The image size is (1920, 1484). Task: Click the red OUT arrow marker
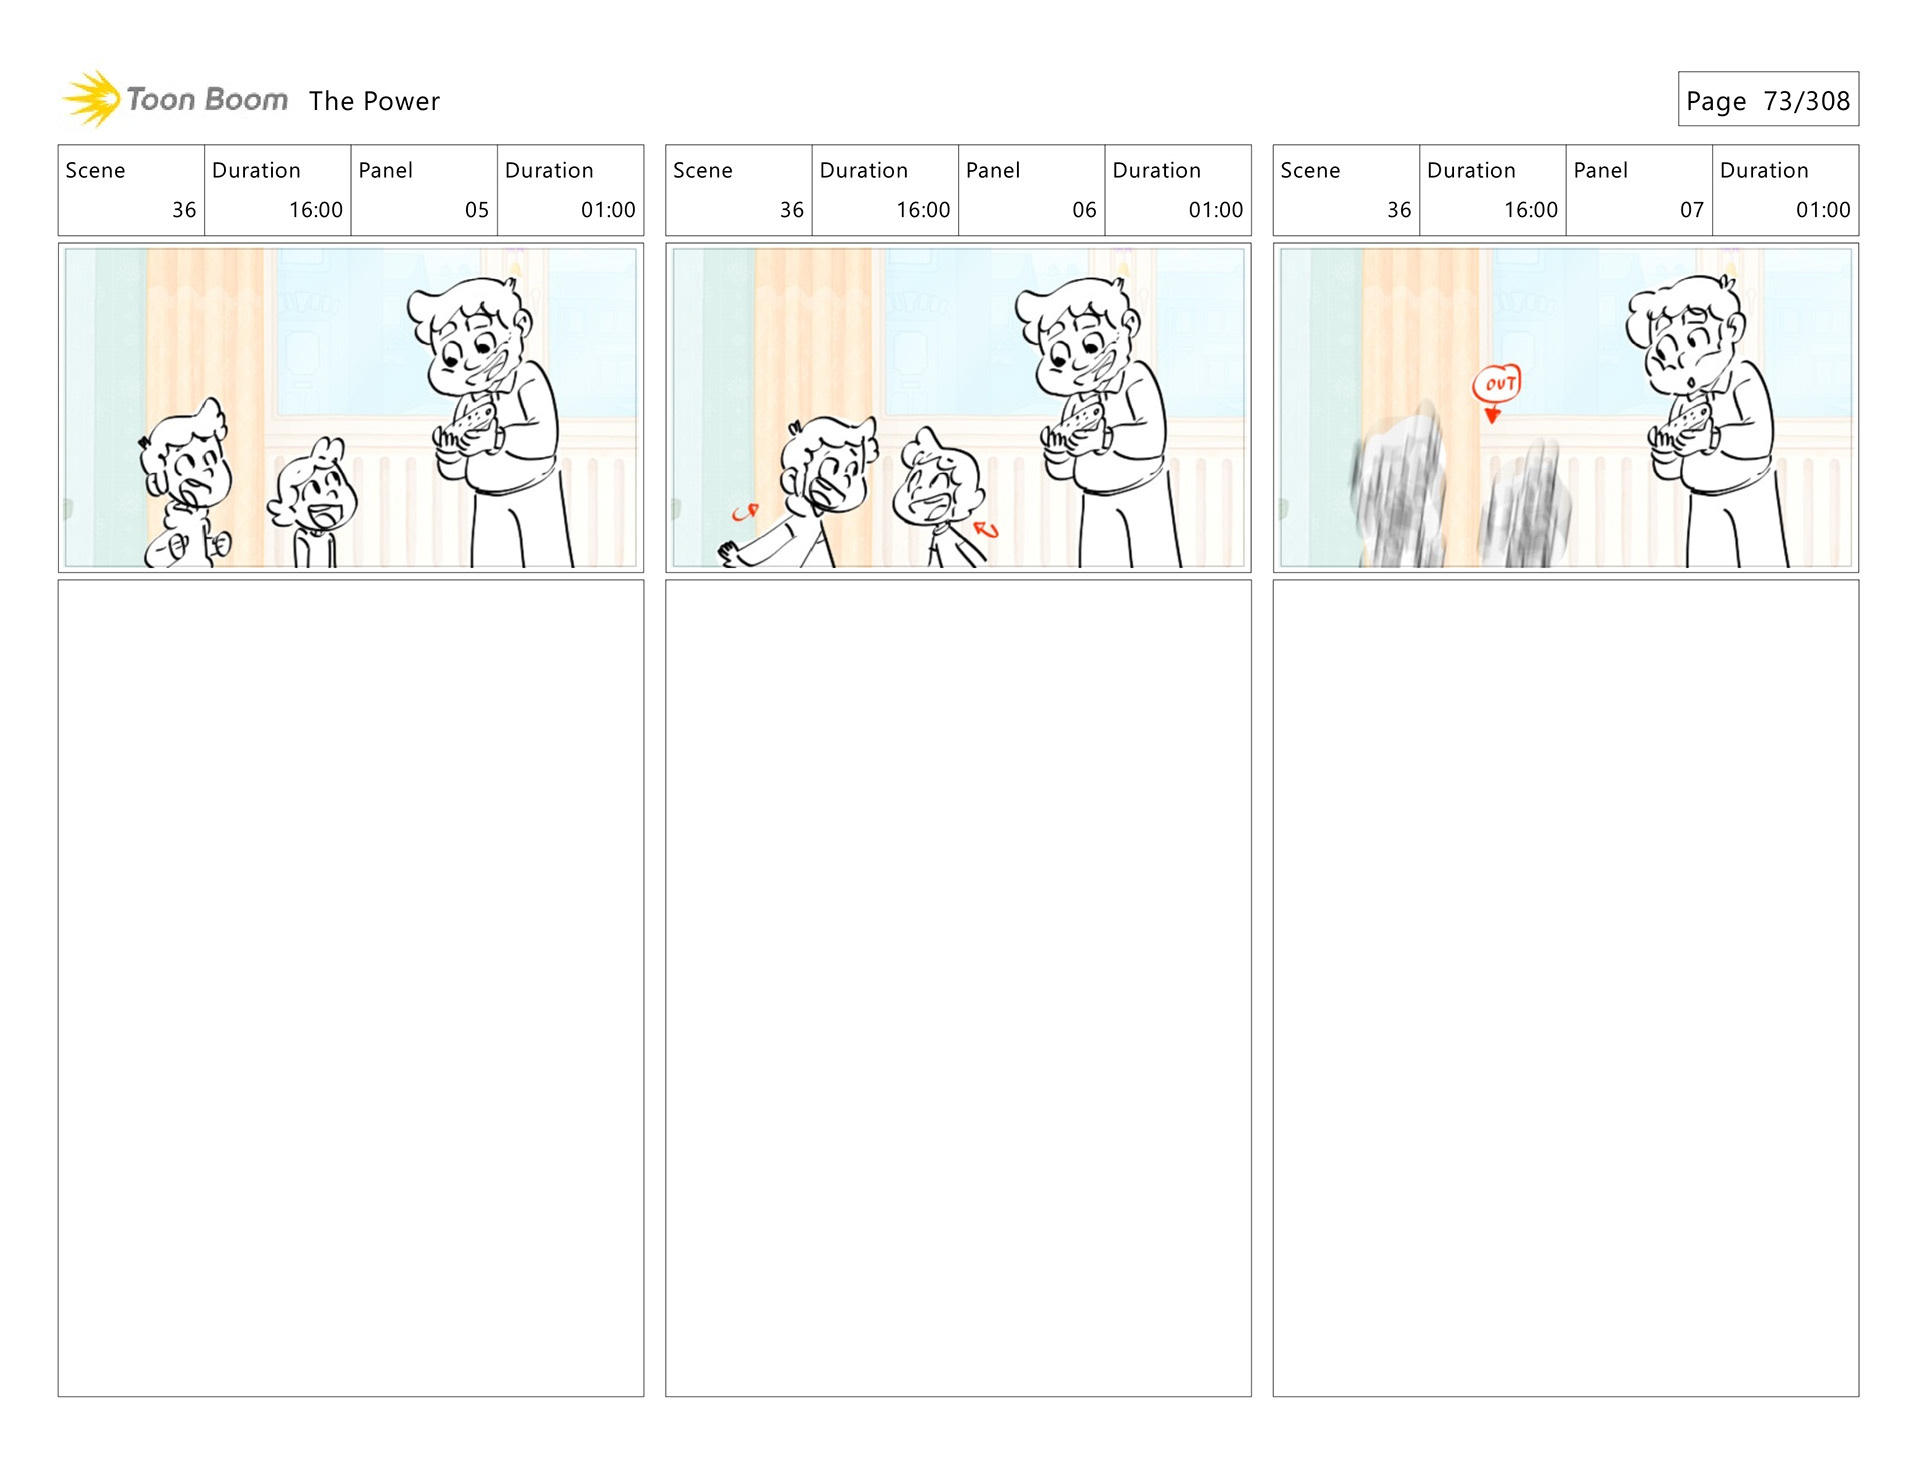point(1496,393)
